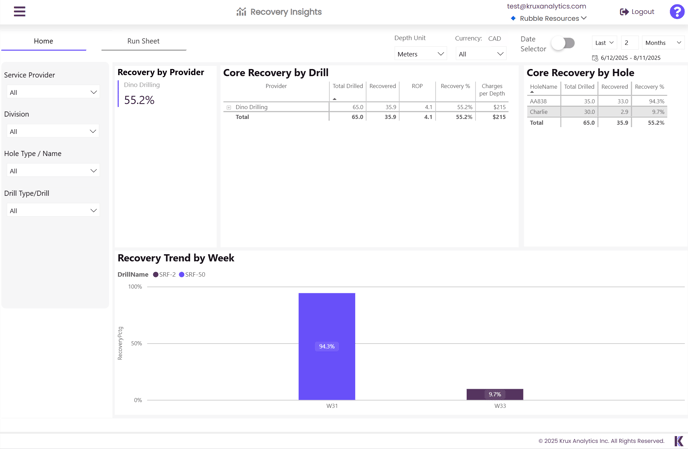Click the Recovery % header in hole table
The height and width of the screenshot is (449, 688).
(x=649, y=87)
